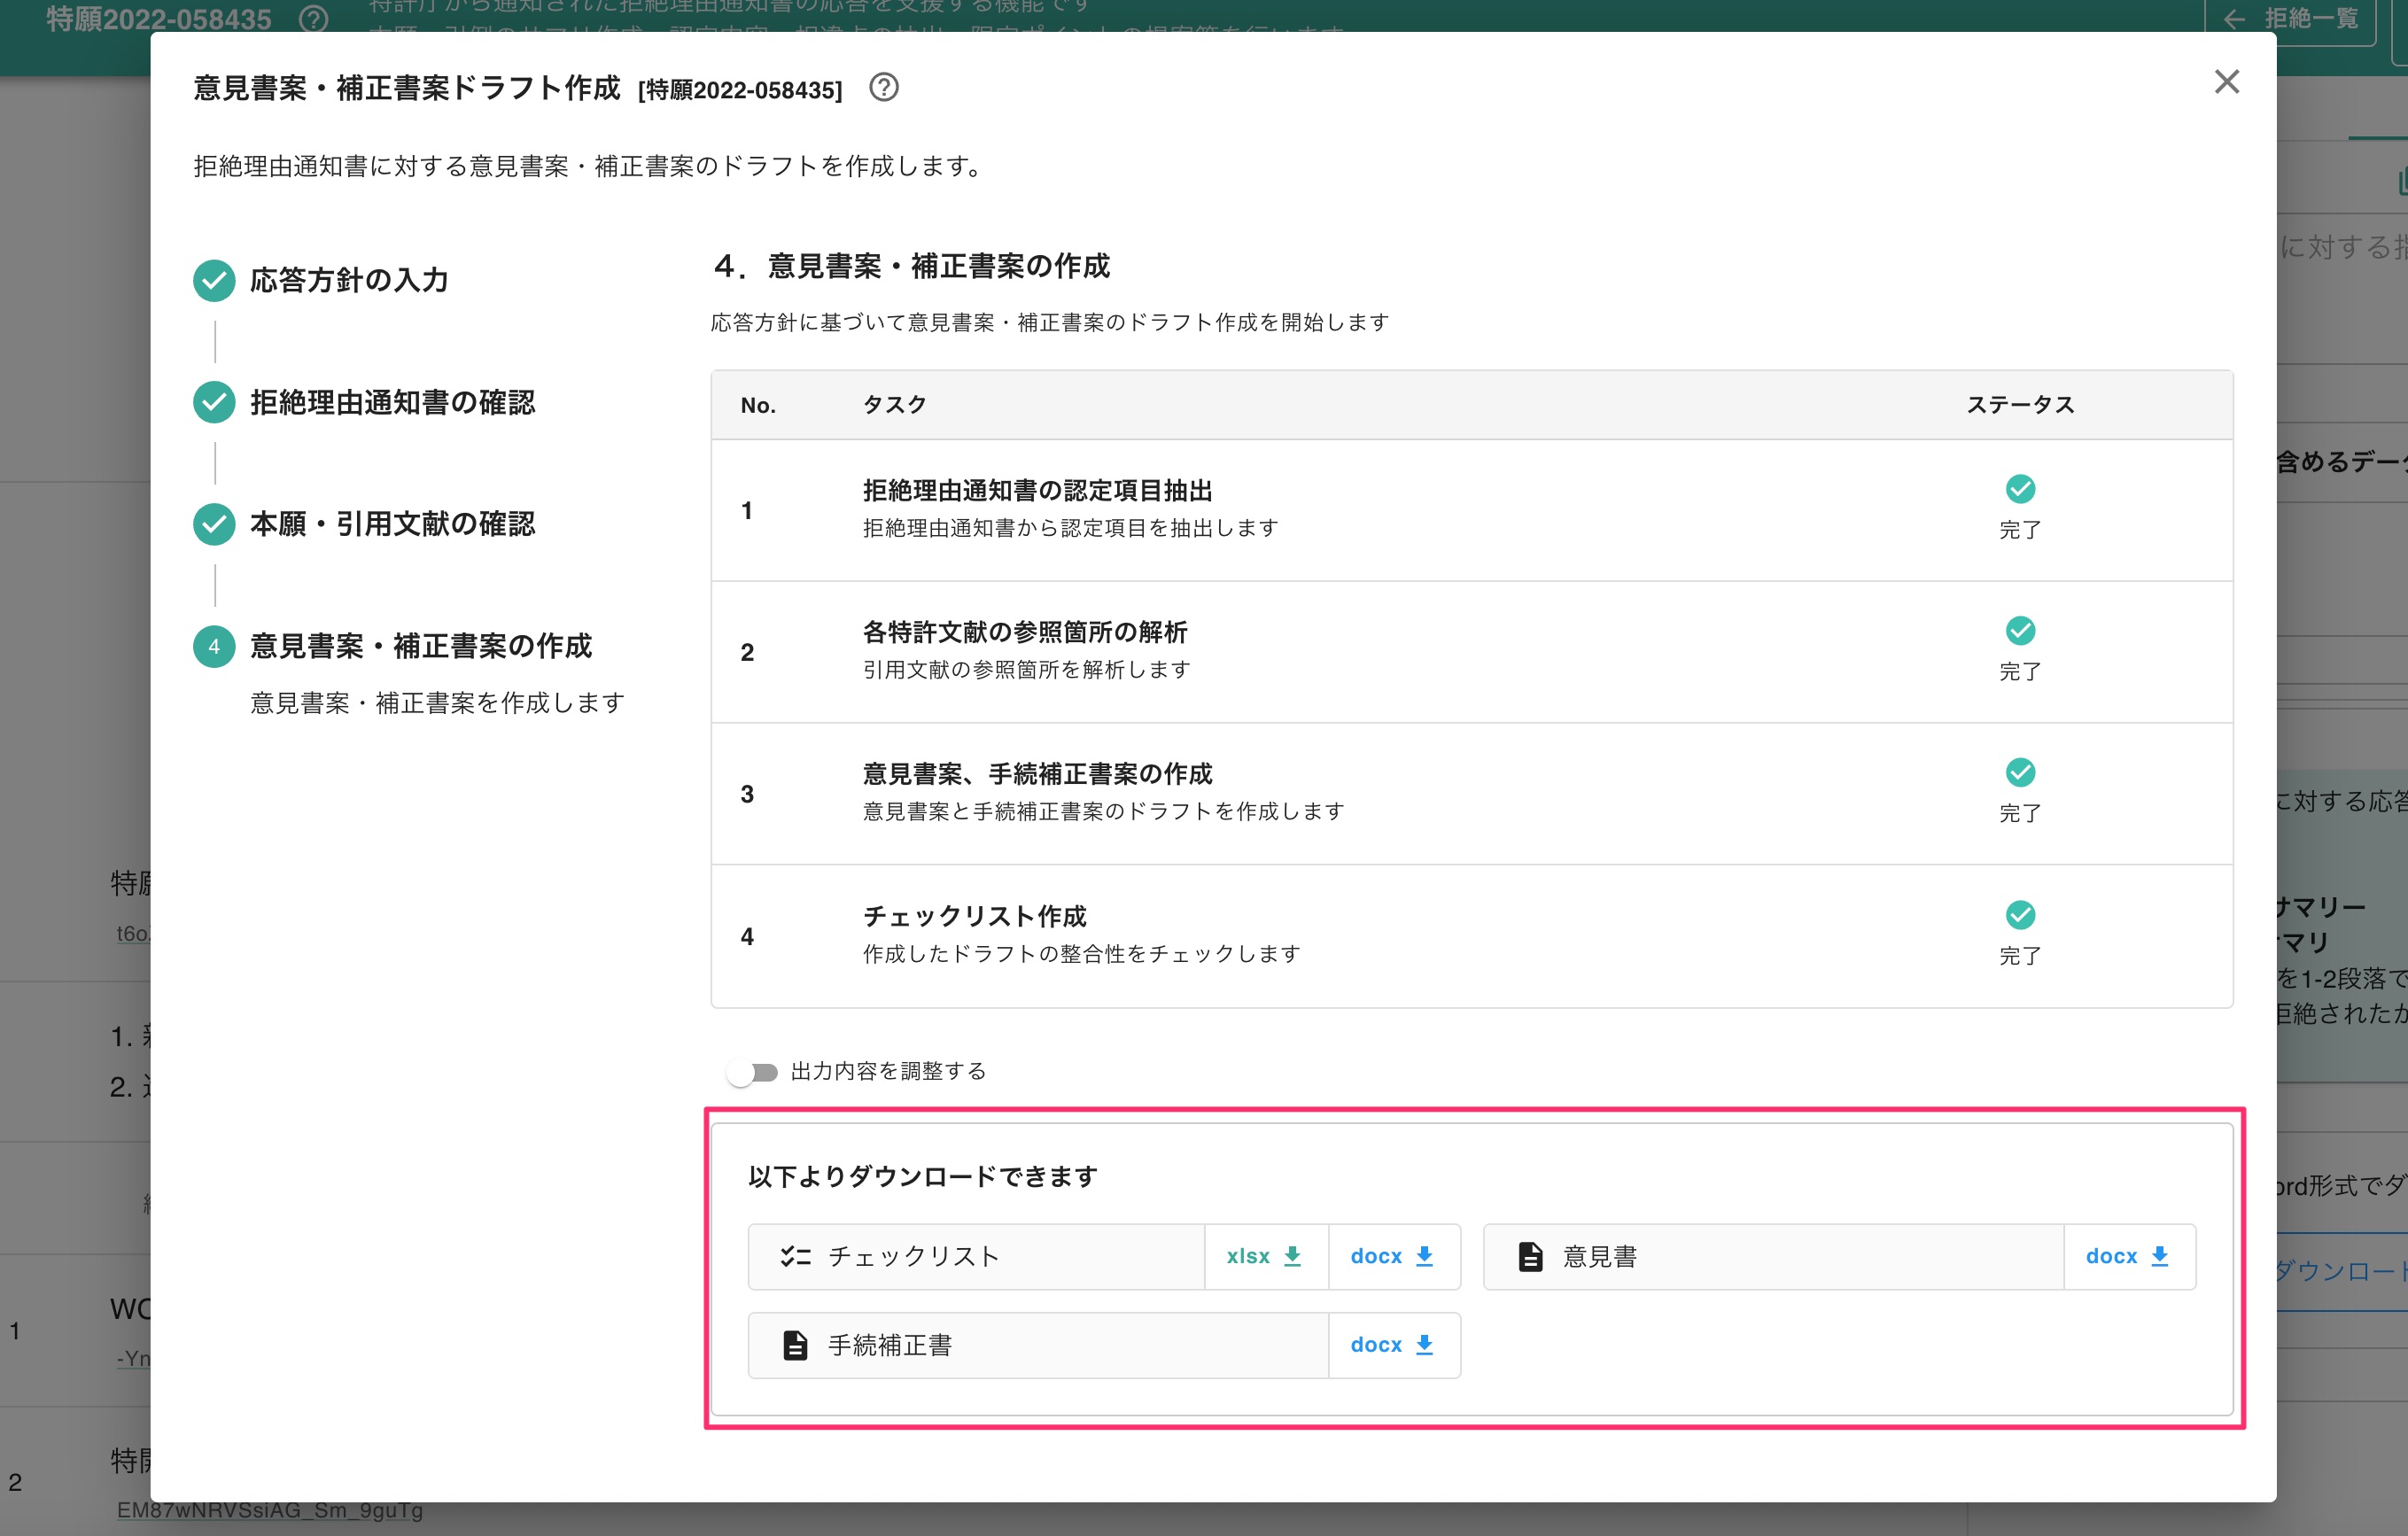Image resolution: width=2408 pixels, height=1536 pixels.
Task: Select task row チェックリスト作成
Action: coord(1471,936)
